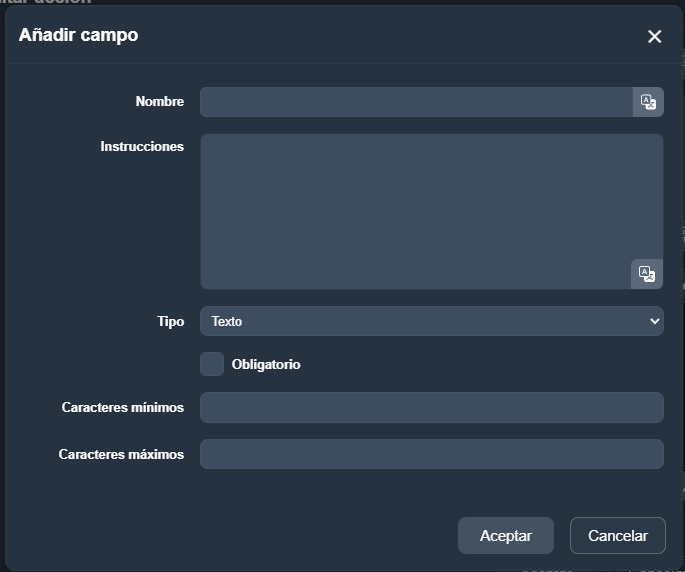Screen dimensions: 685x572
Task: Click the Obligatorio label text
Action: click(x=266, y=365)
